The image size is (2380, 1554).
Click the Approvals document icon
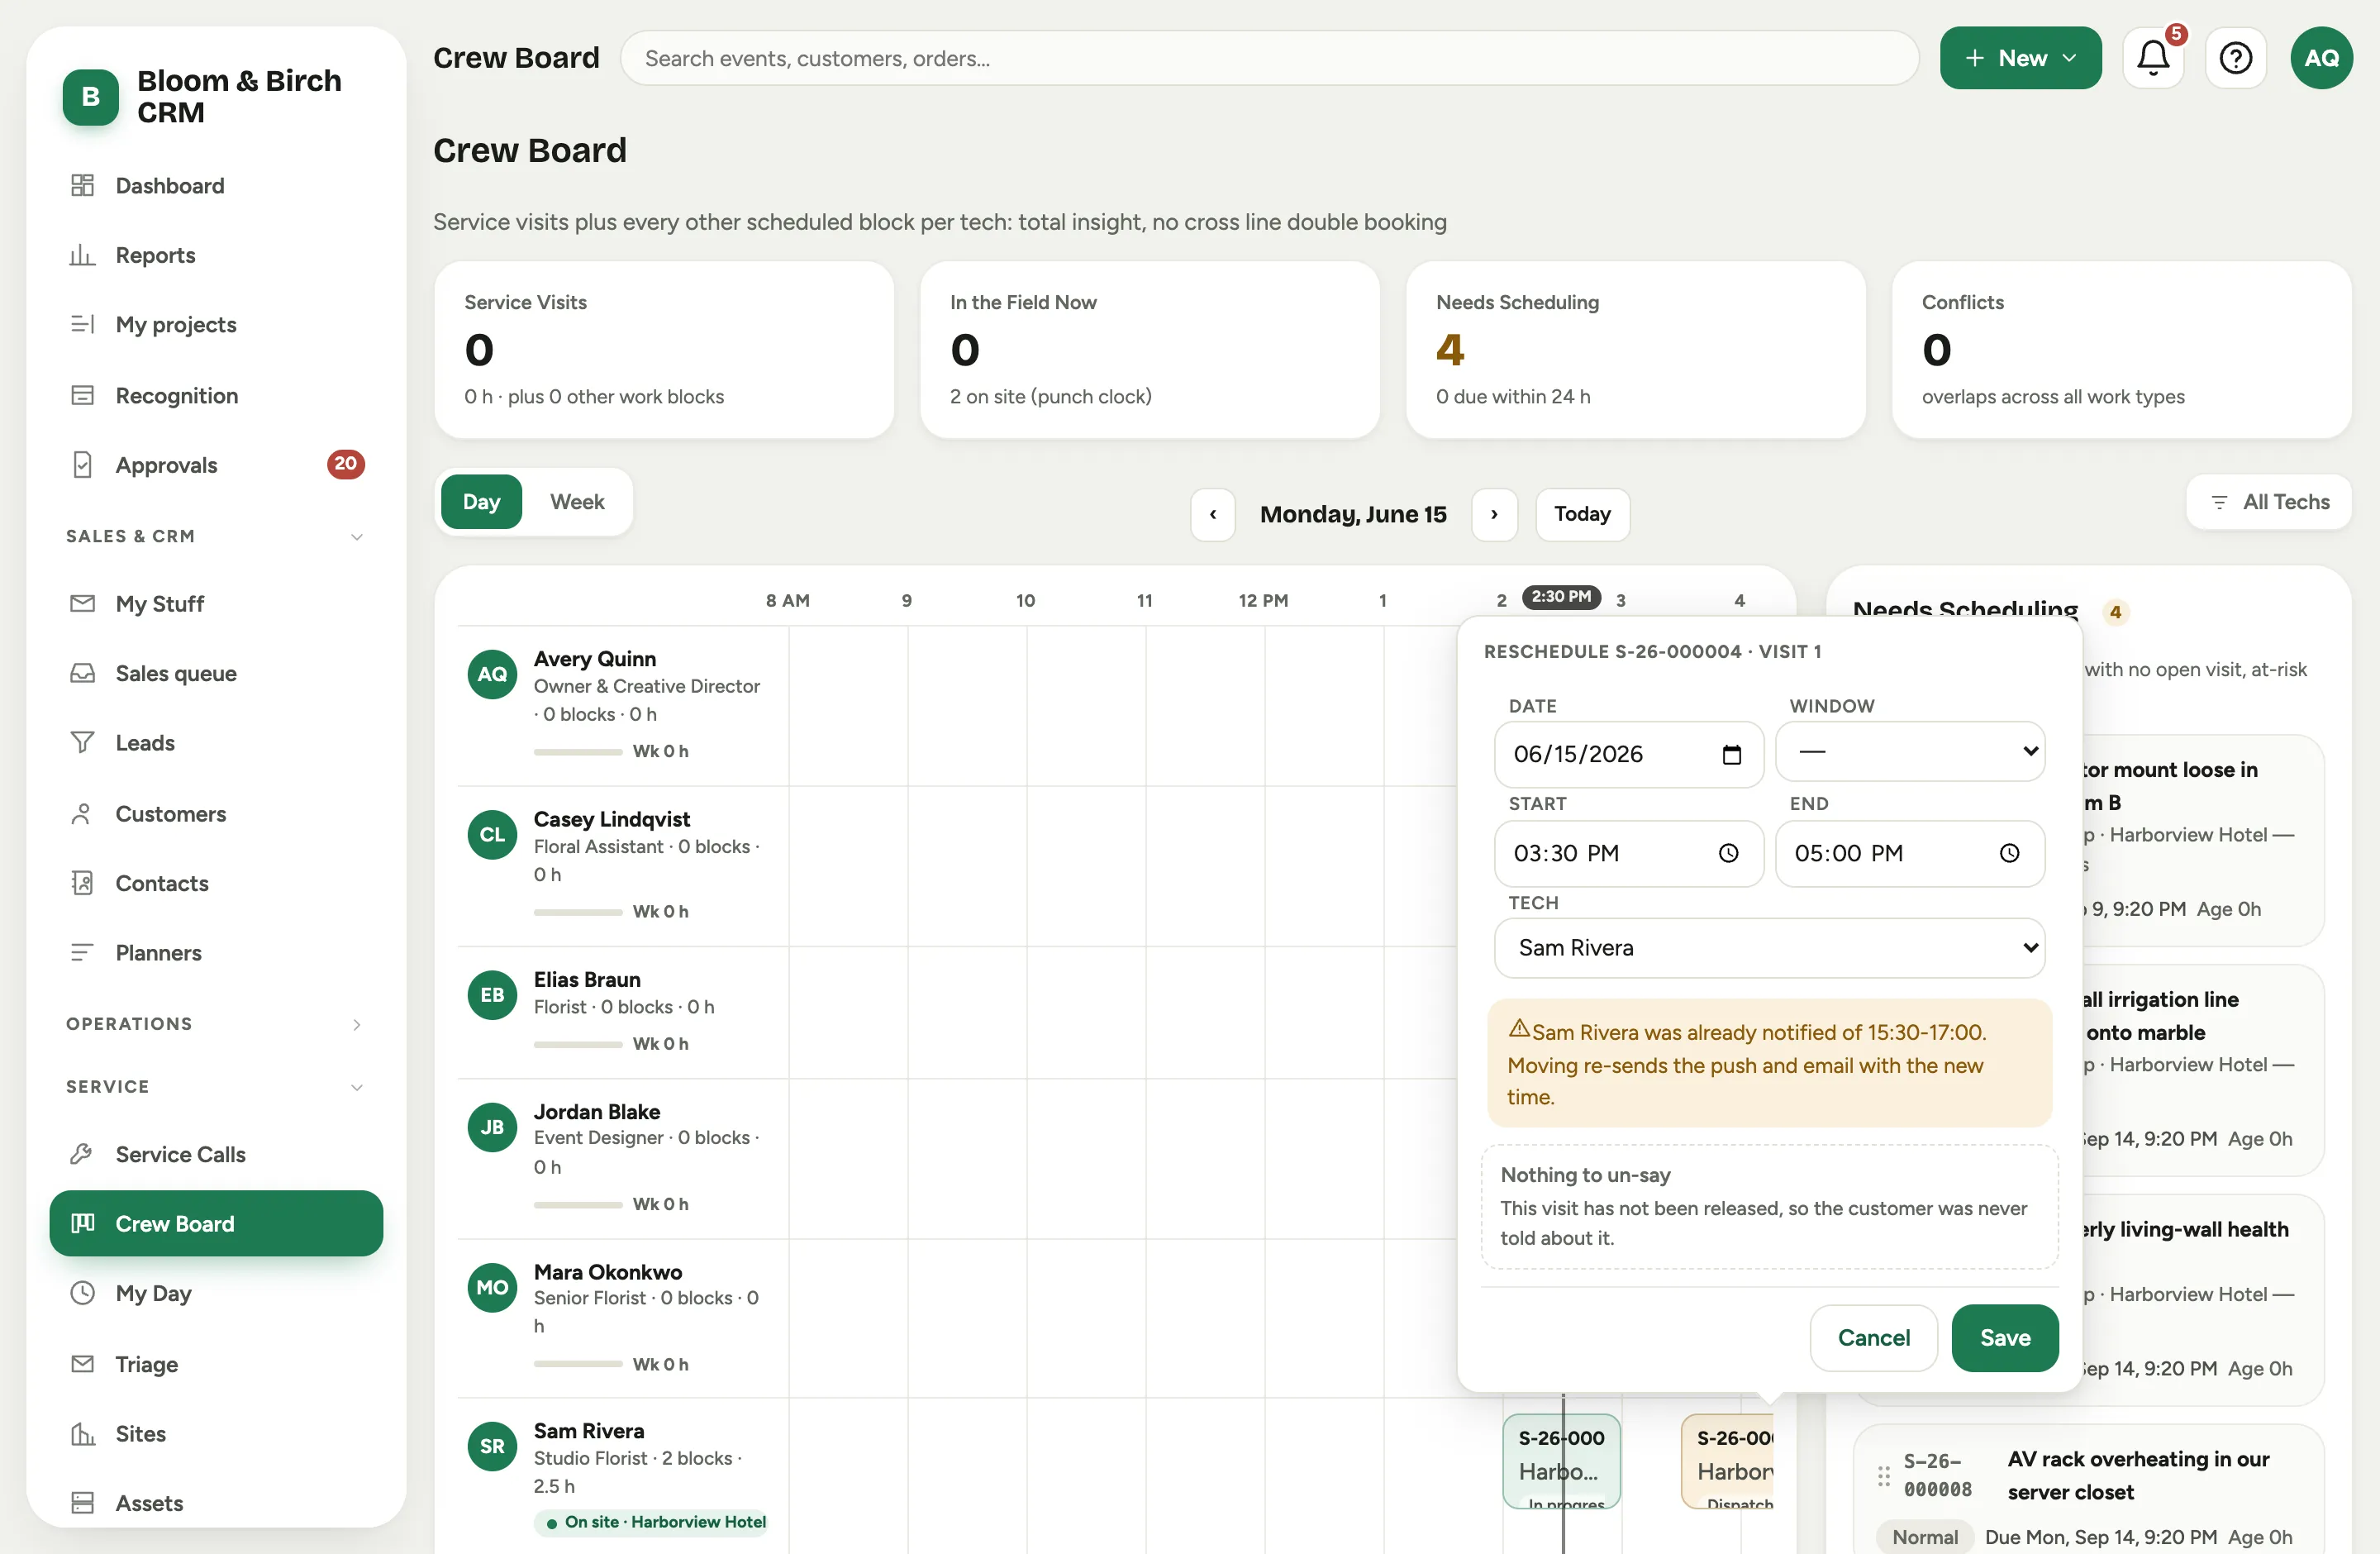click(x=82, y=465)
